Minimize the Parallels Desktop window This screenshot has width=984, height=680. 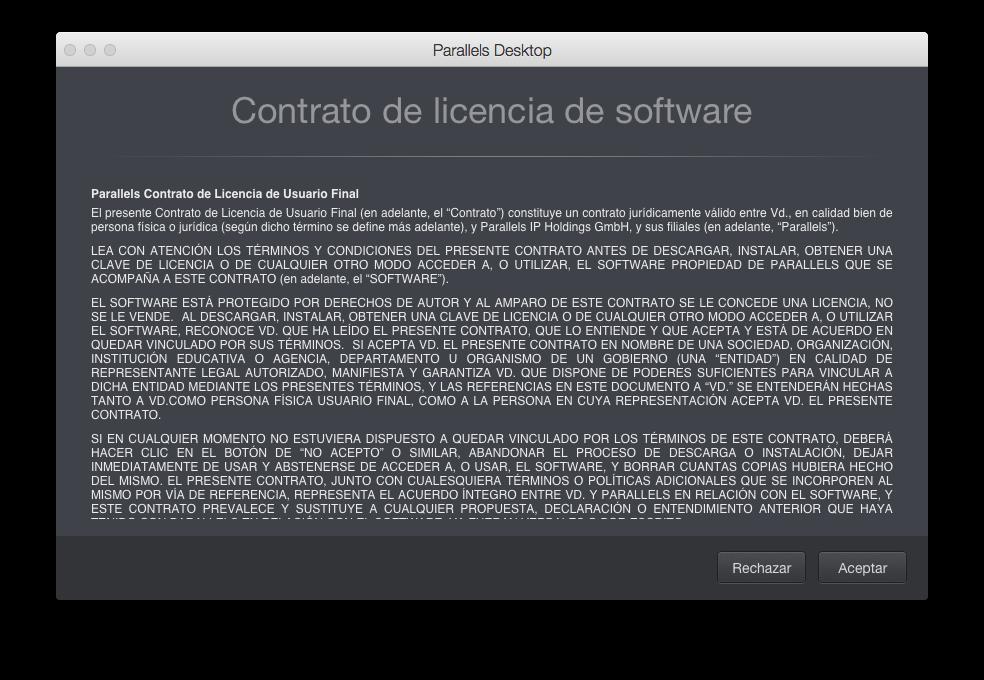click(90, 50)
